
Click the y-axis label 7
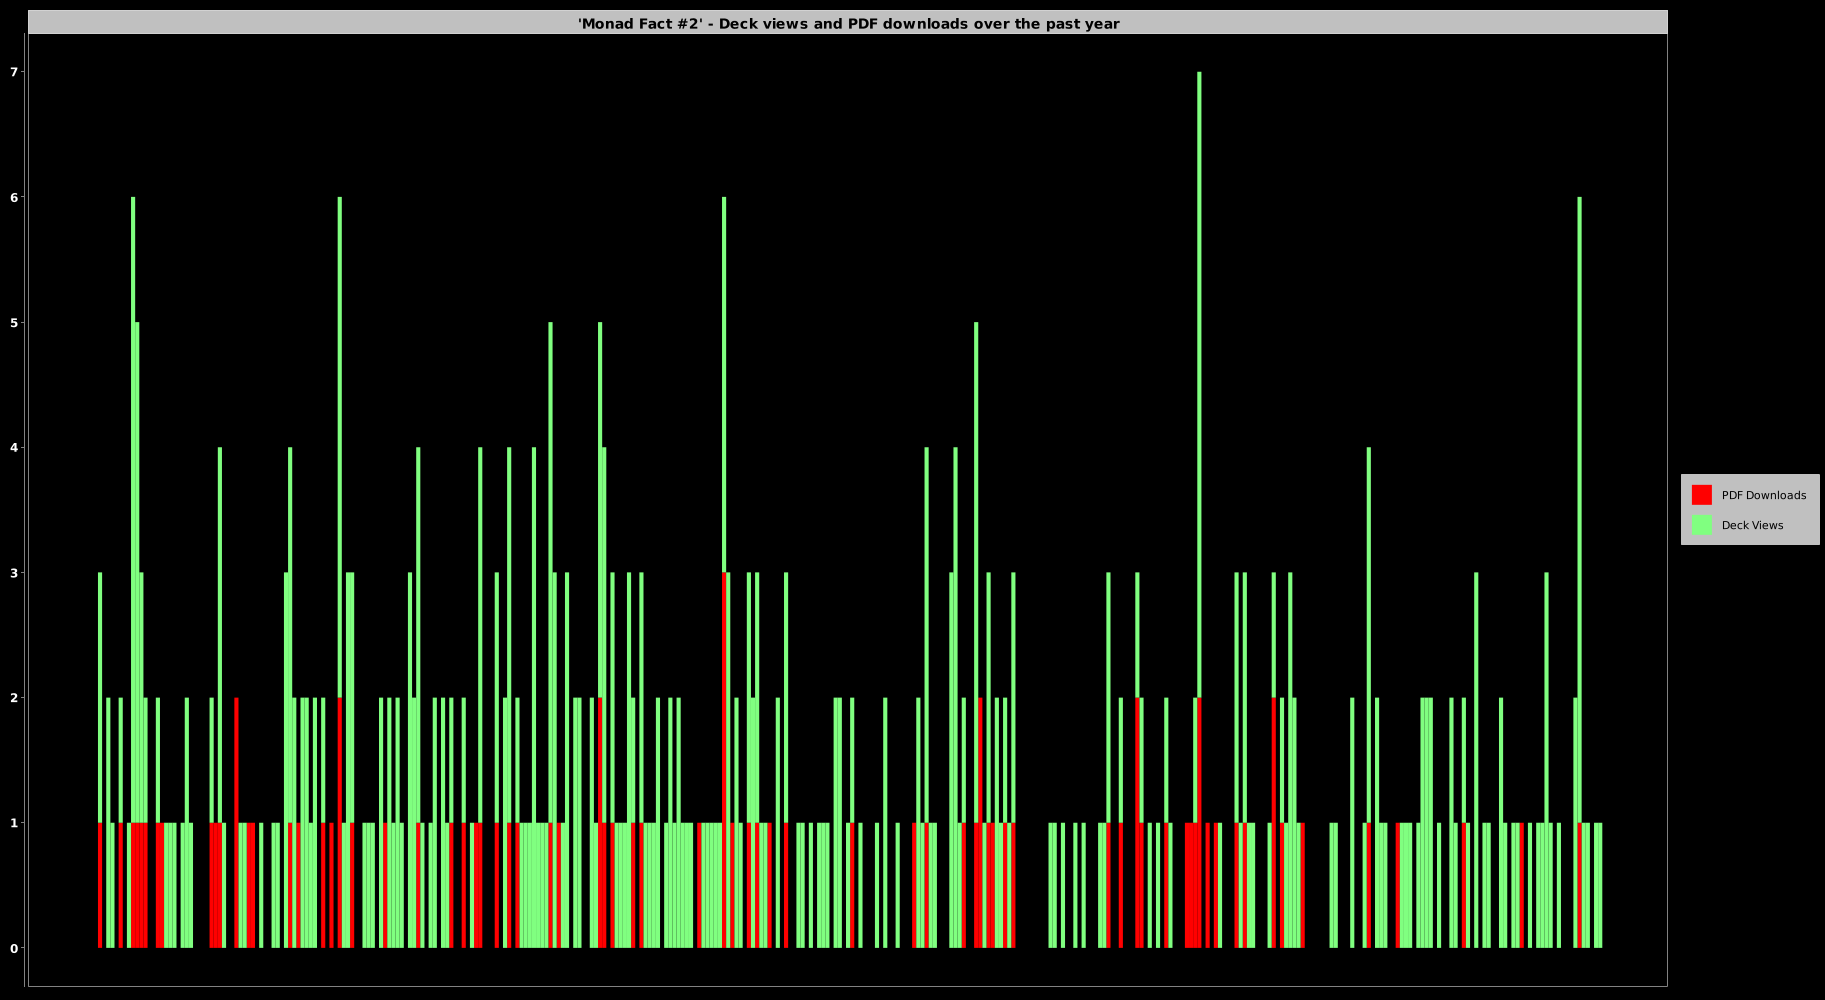(x=14, y=72)
